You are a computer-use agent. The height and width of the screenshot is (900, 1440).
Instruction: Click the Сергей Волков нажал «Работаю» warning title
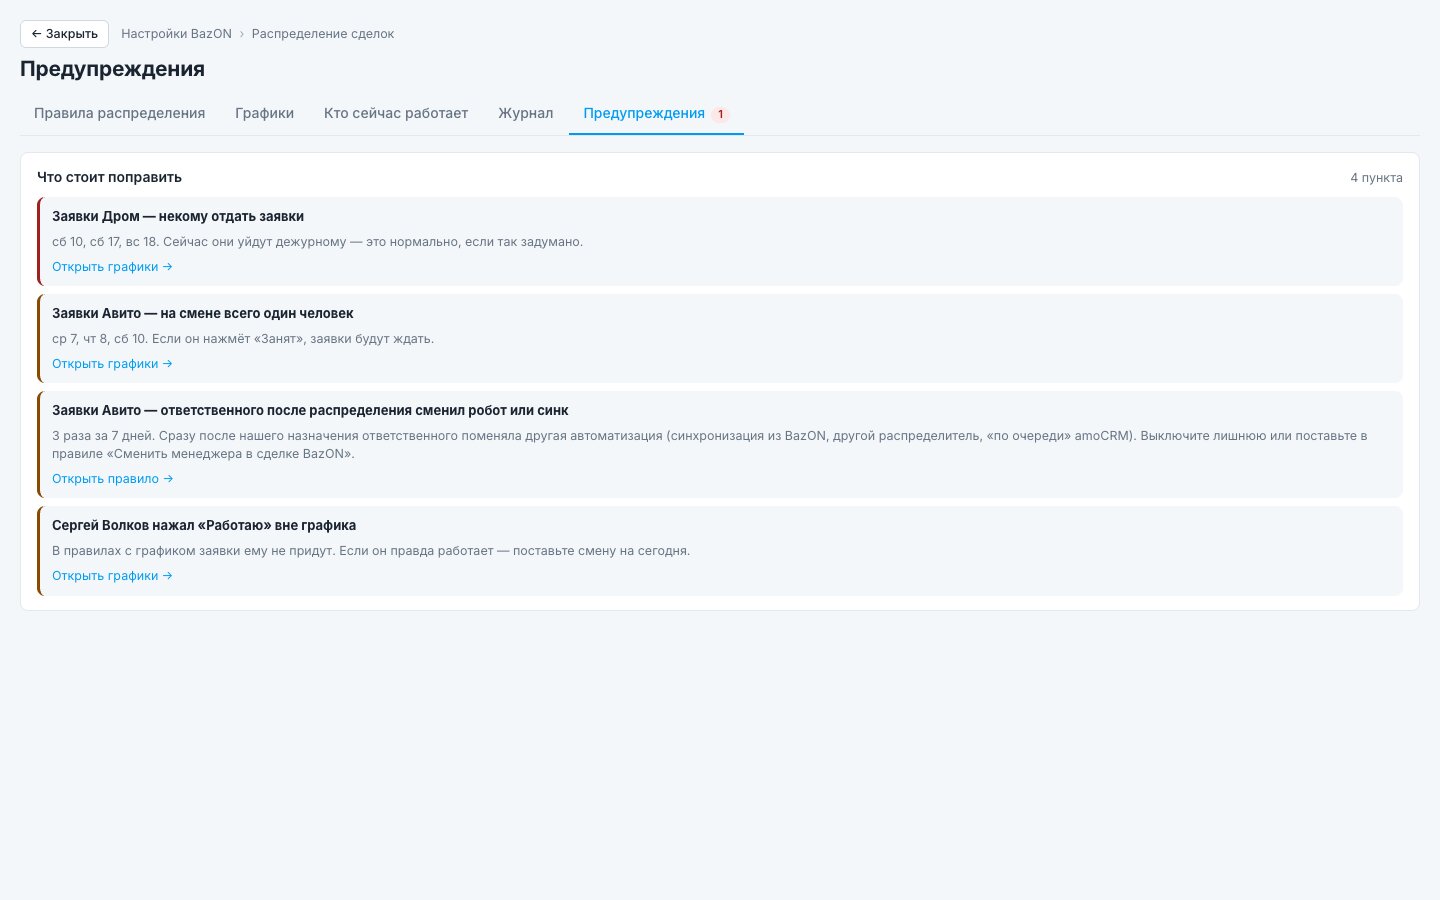[204, 525]
